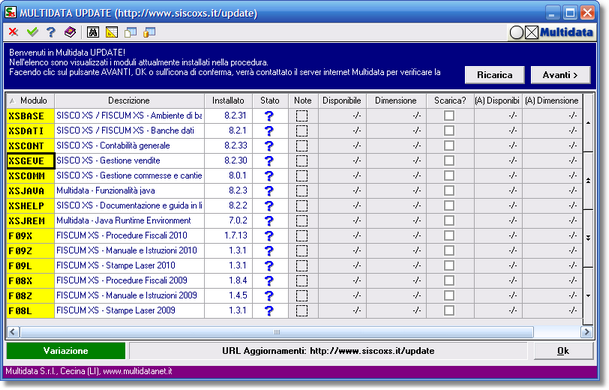Click the Ricarica button
The height and width of the screenshot is (390, 609).
coord(494,75)
